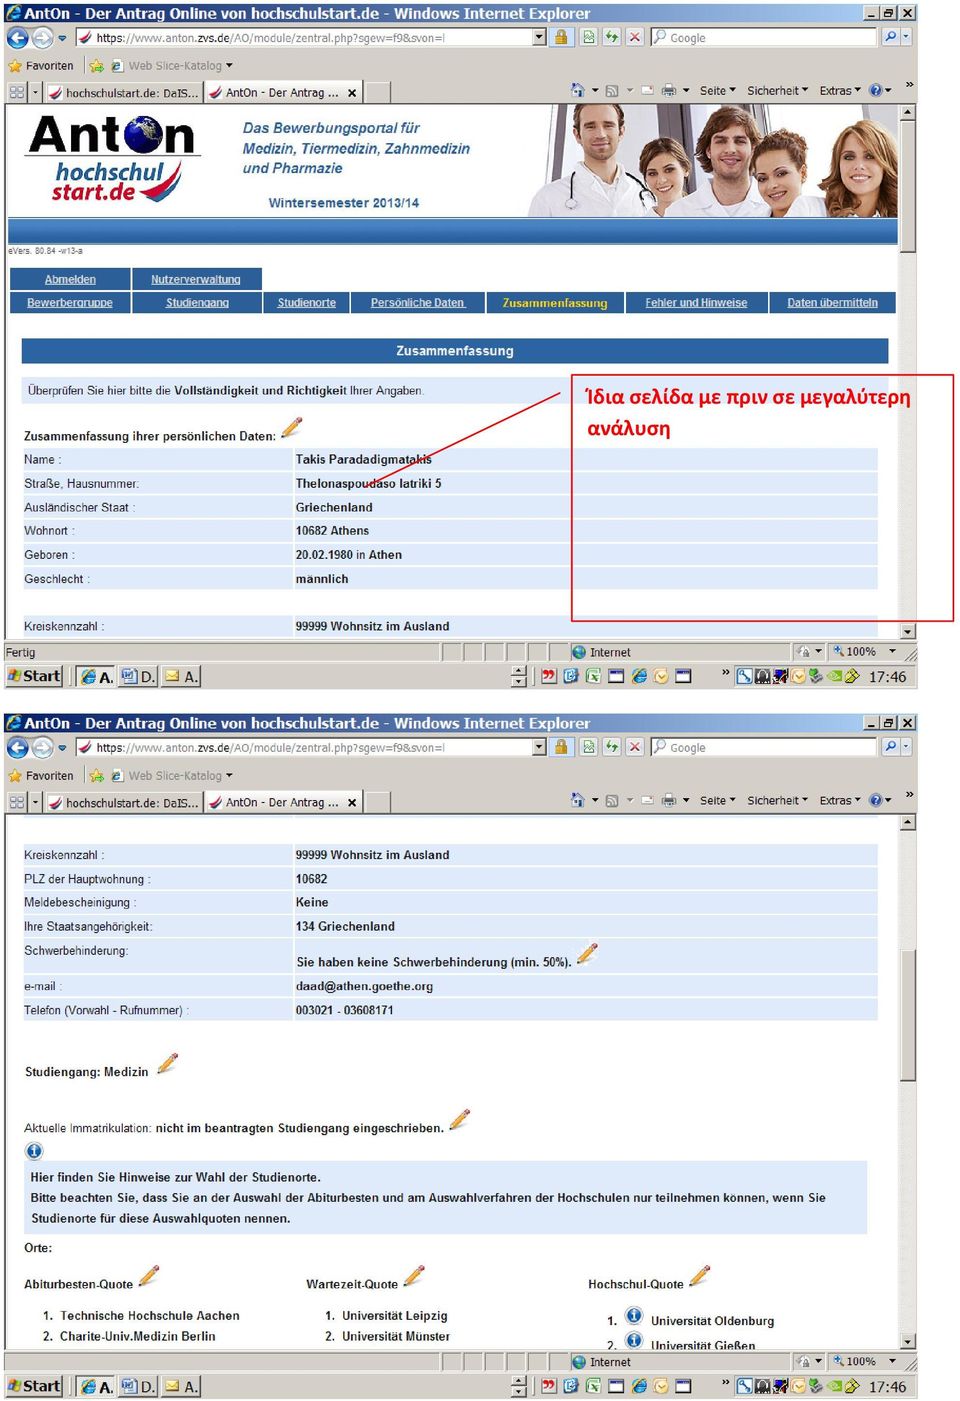Click Google search magnifier button in upper window
This screenshot has width=960, height=1401.
[x=891, y=37]
